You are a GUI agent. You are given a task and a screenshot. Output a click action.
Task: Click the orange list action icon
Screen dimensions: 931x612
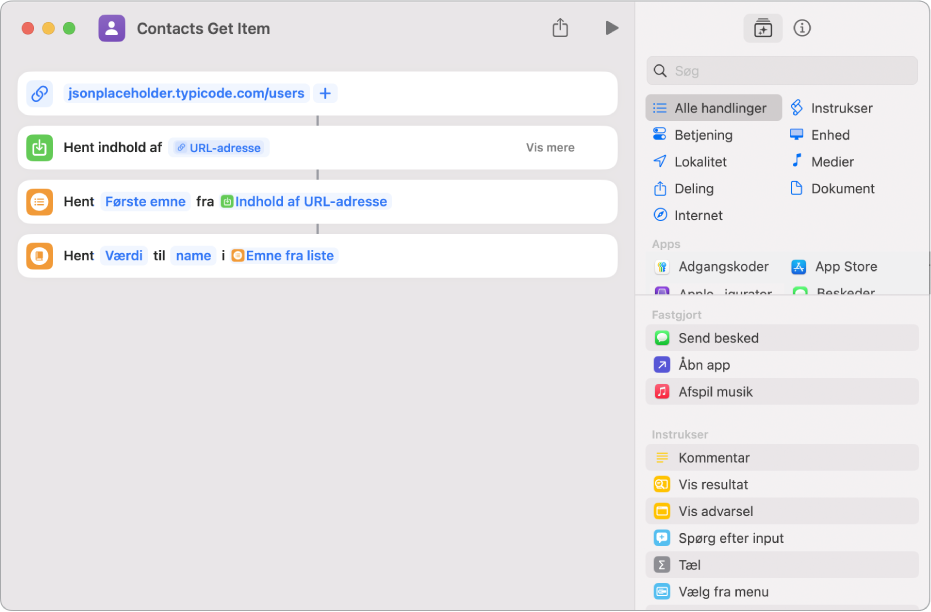click(x=40, y=201)
